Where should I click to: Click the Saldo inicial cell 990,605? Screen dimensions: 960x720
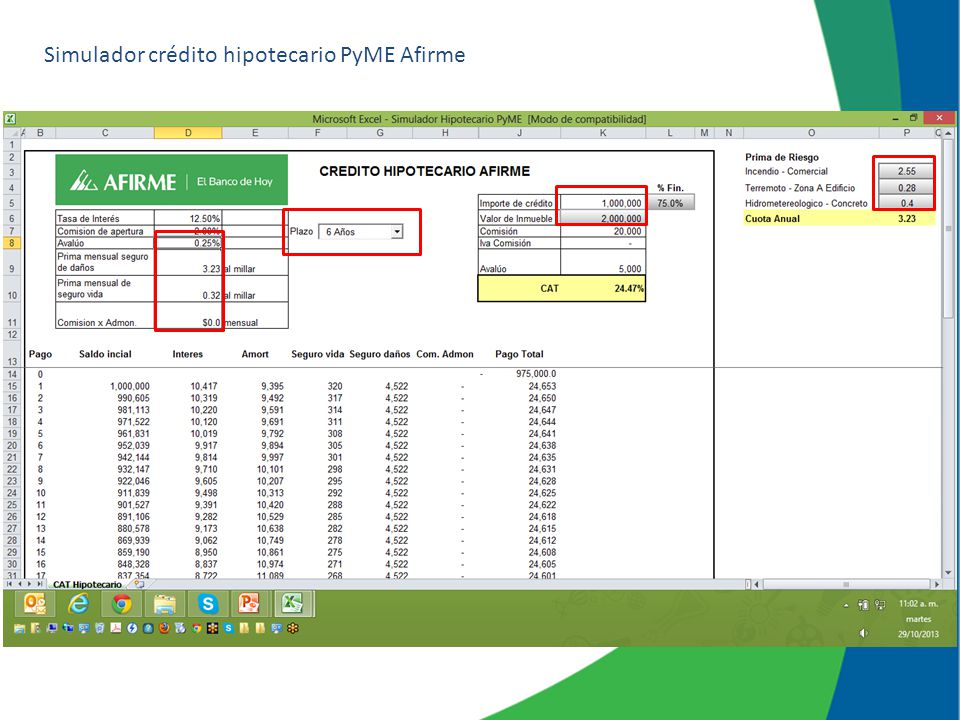[x=133, y=398]
